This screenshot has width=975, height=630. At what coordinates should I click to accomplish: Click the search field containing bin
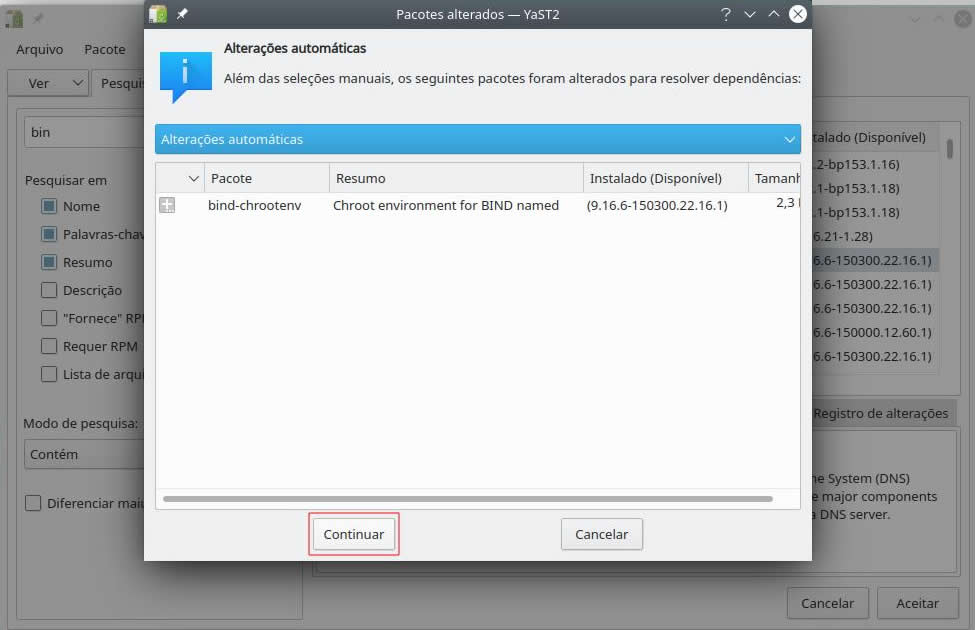coord(85,132)
